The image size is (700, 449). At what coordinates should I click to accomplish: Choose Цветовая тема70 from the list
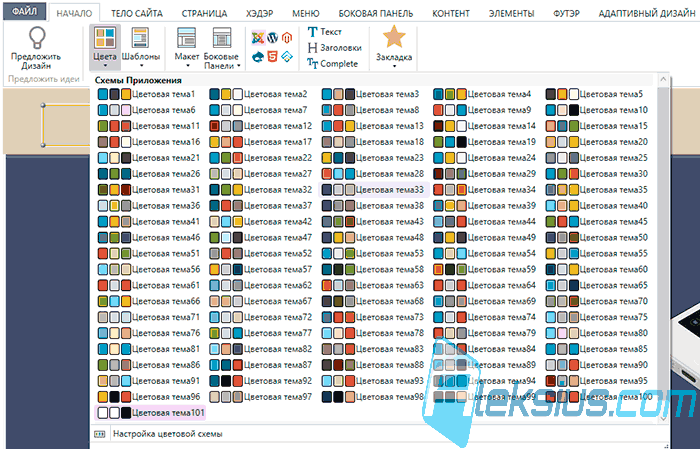point(597,301)
